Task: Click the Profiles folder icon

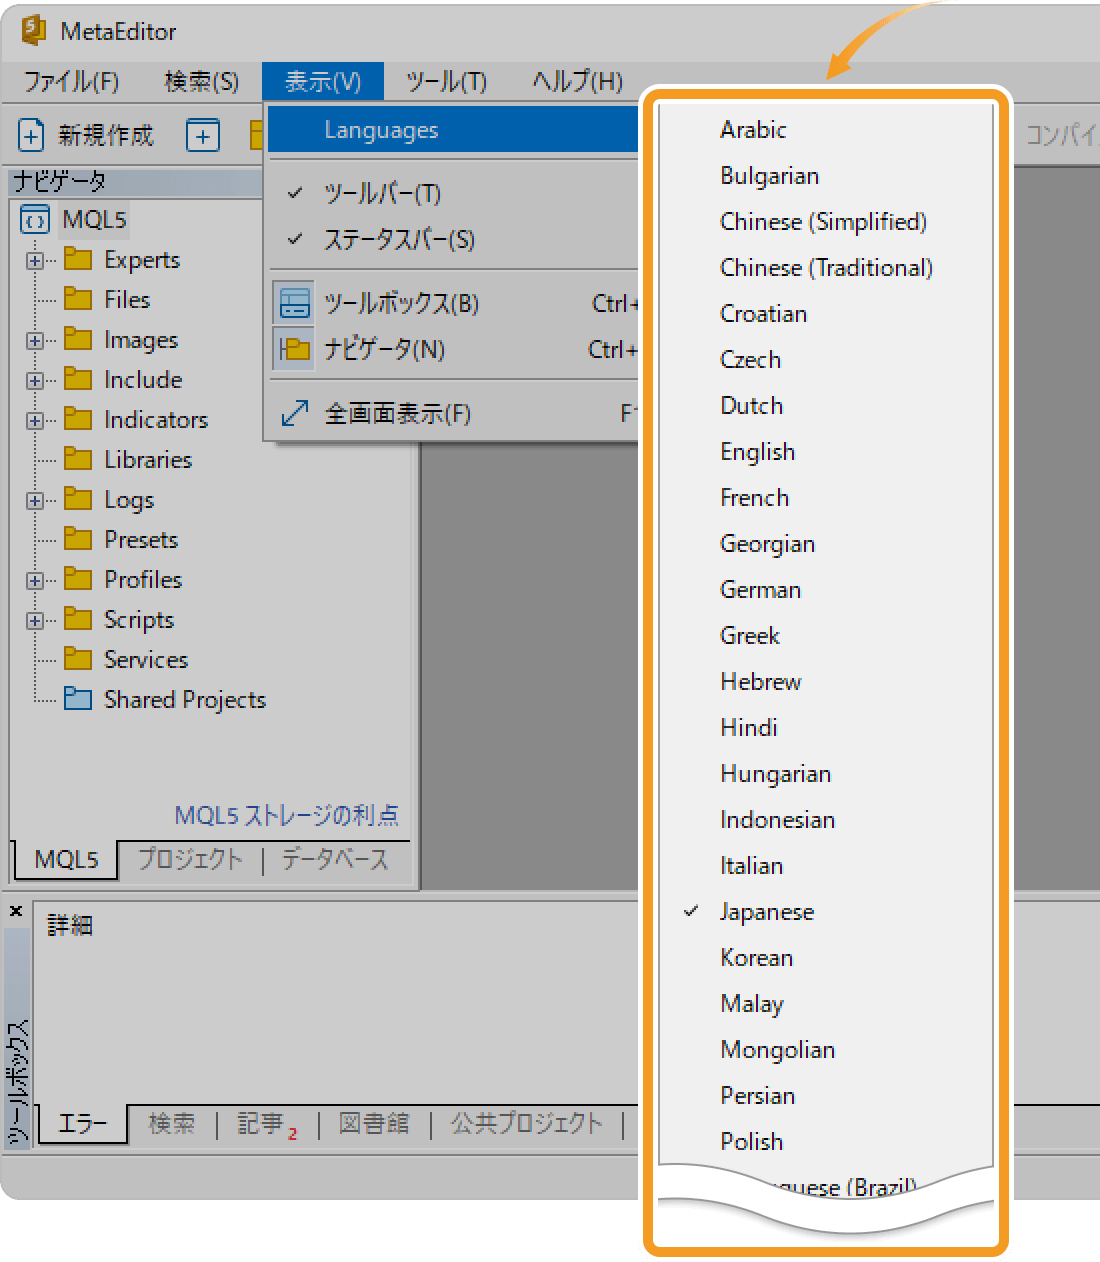Action: [78, 579]
